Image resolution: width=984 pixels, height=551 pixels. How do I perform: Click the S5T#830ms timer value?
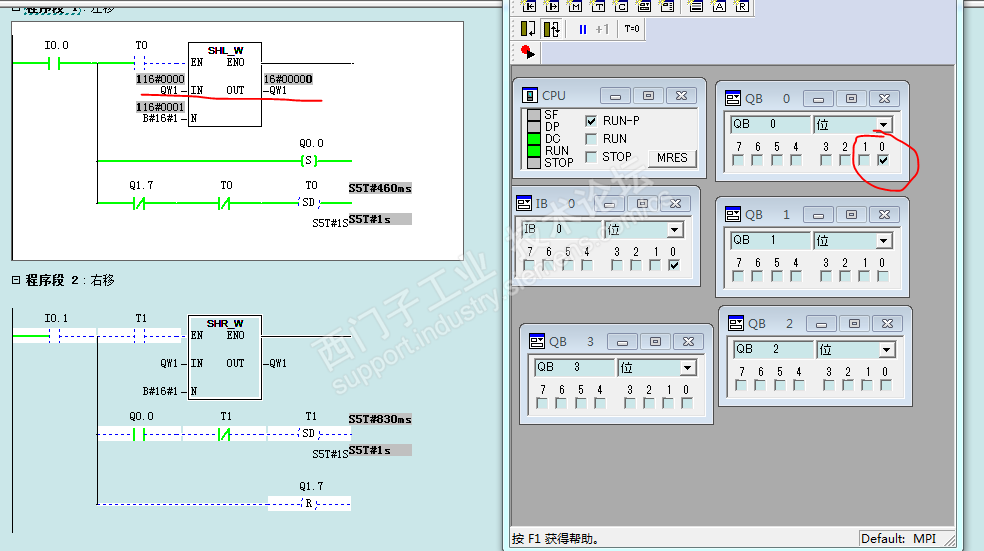tap(380, 419)
